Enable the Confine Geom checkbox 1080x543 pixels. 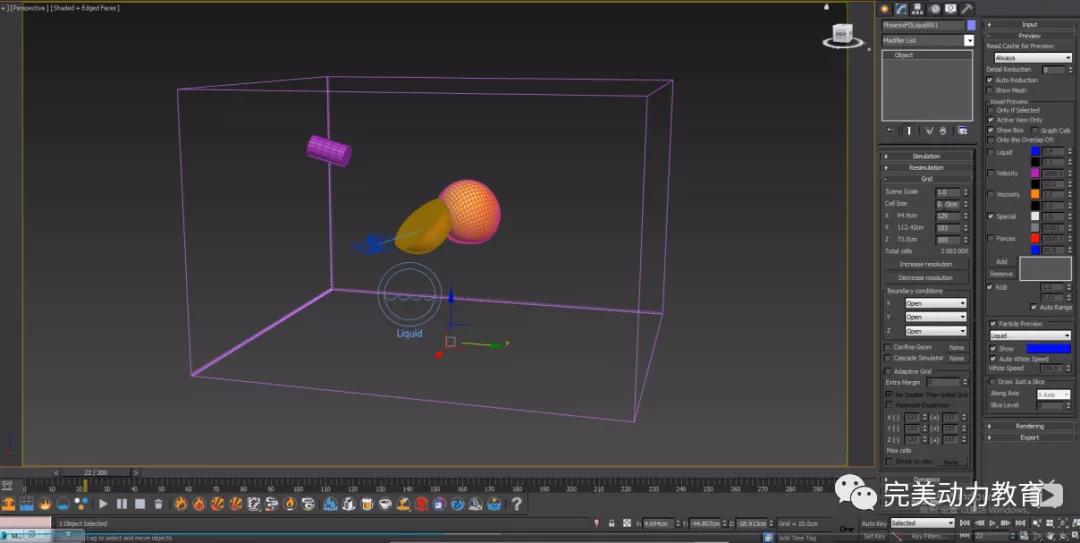pos(888,347)
